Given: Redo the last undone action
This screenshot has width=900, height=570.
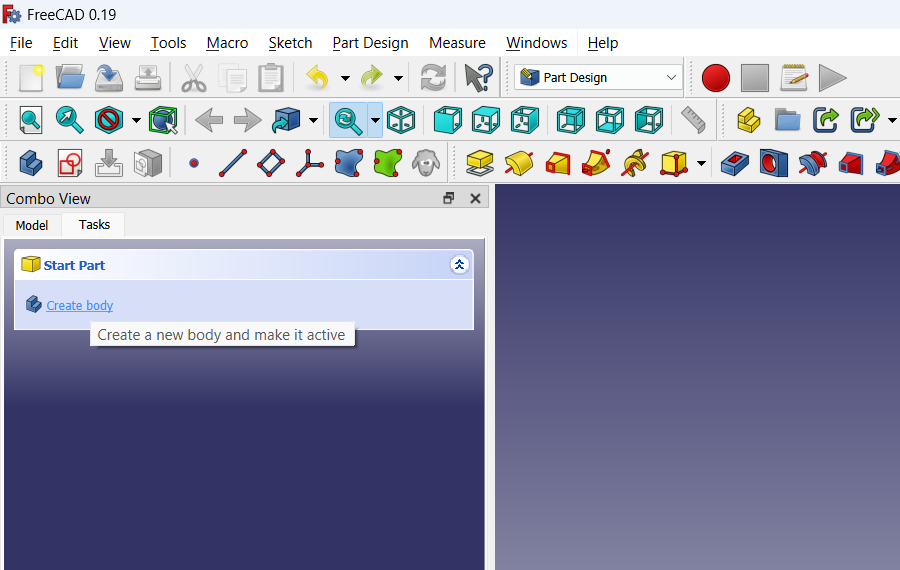Looking at the screenshot, I should pos(372,77).
